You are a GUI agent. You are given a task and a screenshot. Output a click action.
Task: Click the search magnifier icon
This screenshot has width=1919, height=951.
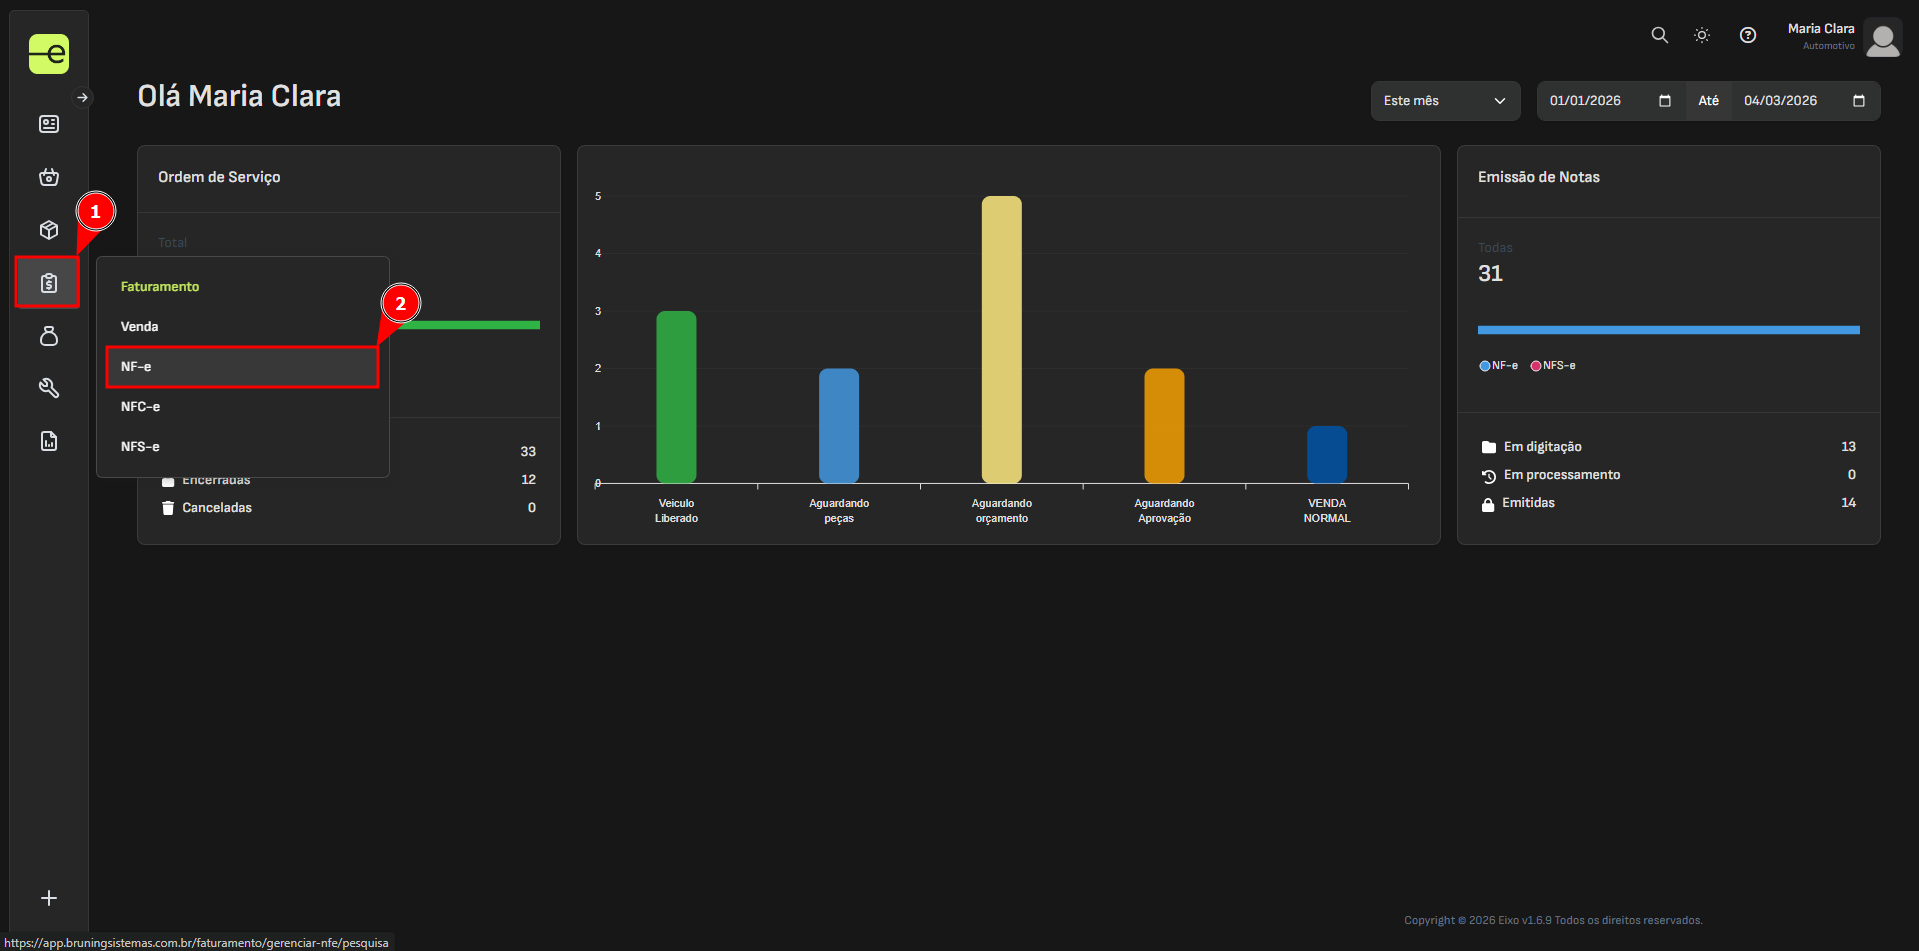pos(1659,35)
